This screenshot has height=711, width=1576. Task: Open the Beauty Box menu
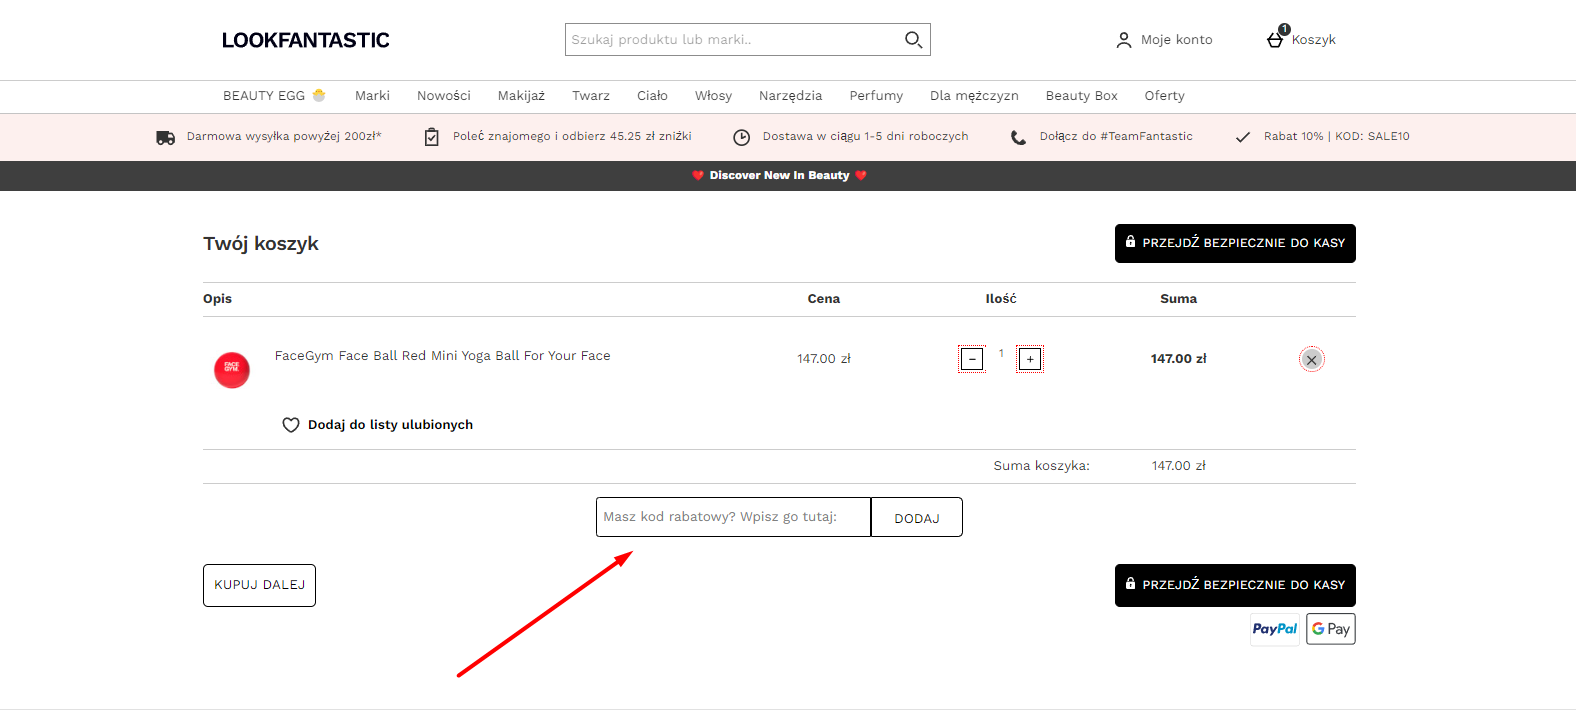coord(1081,96)
